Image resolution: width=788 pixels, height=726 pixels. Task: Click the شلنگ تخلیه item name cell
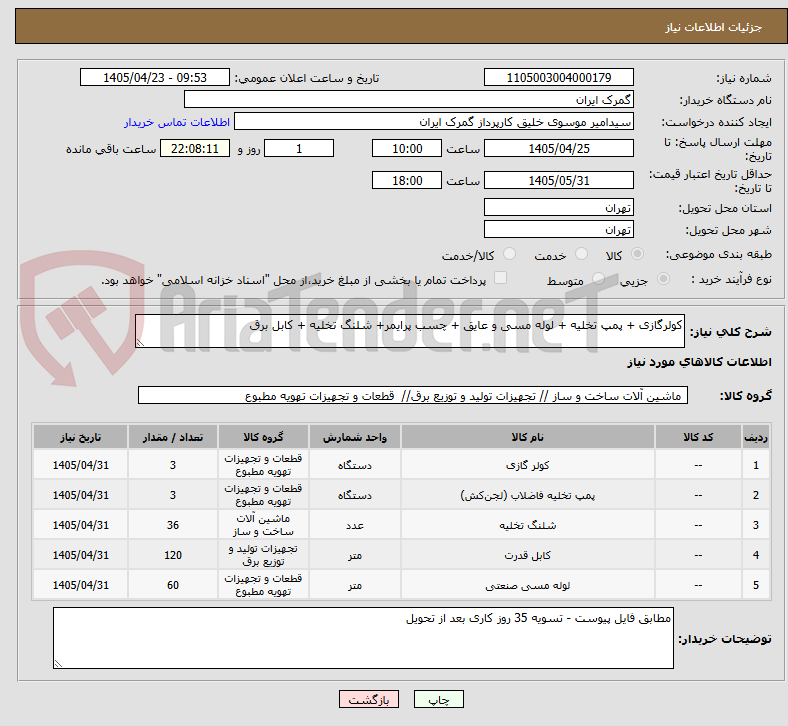tap(528, 525)
